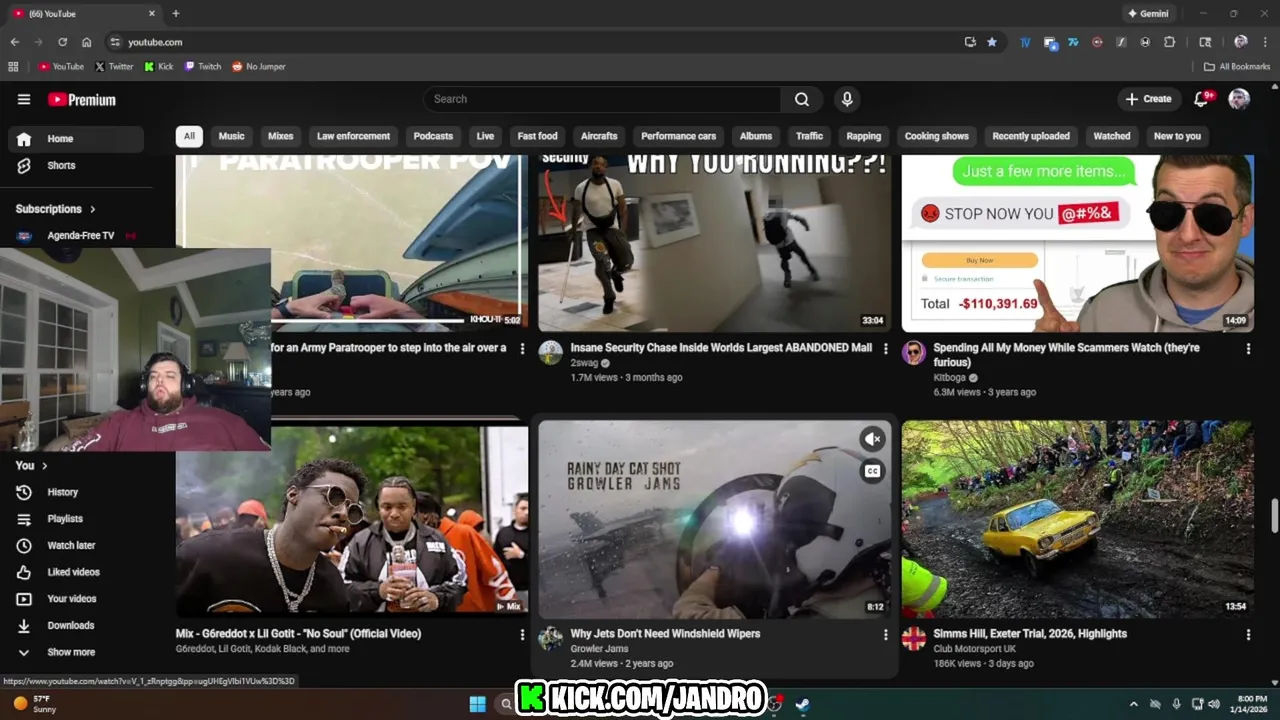Screen dimensions: 1280x720
Task: Select the New to you chip
Action: pos(1177,136)
